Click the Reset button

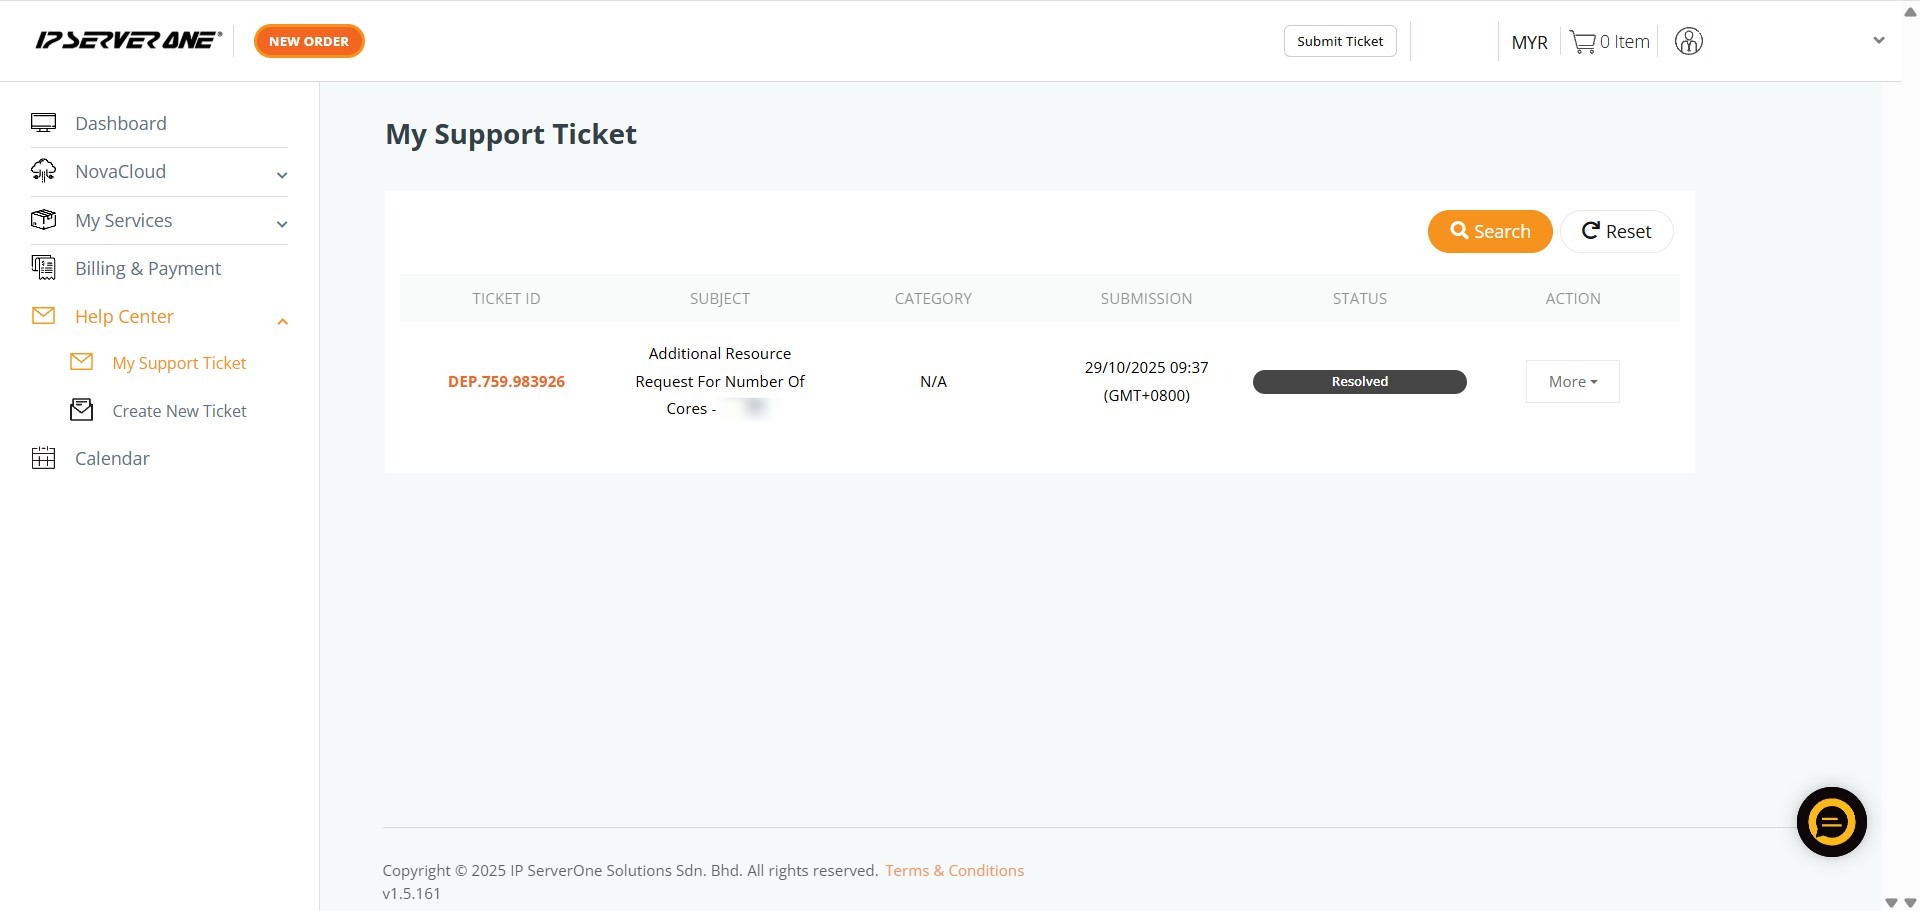[1616, 232]
